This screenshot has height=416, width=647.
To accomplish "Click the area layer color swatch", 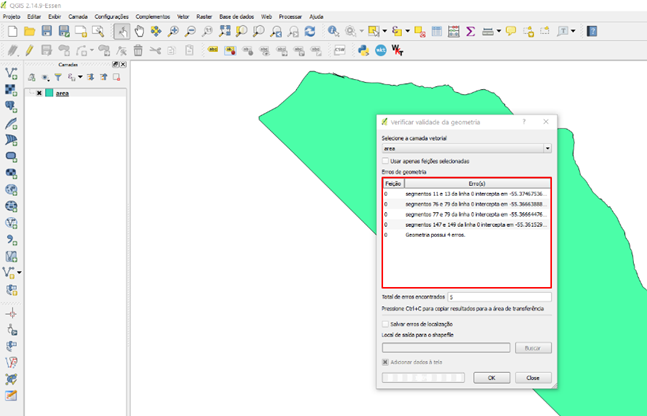I will [x=49, y=93].
